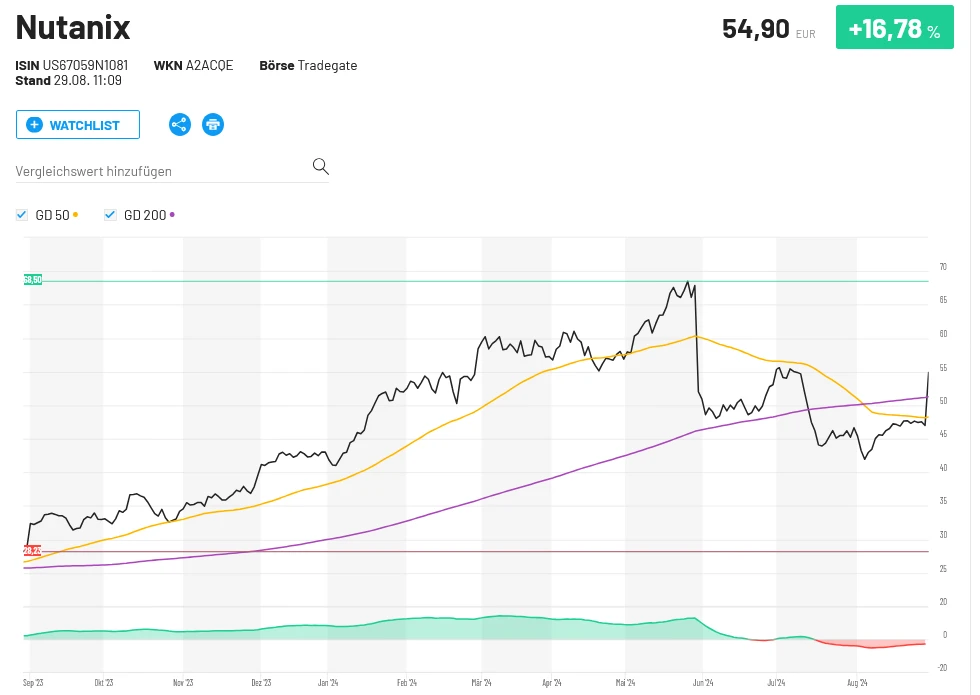This screenshot has width=980, height=695.
Task: Click the ISIN number US67059N1081
Action: [x=85, y=66]
